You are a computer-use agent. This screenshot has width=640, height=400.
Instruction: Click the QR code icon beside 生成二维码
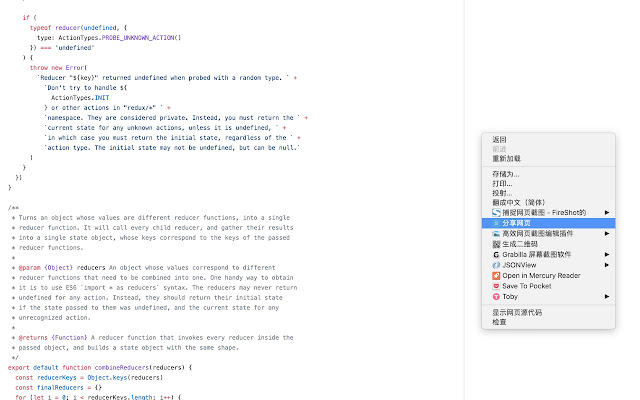click(496, 244)
